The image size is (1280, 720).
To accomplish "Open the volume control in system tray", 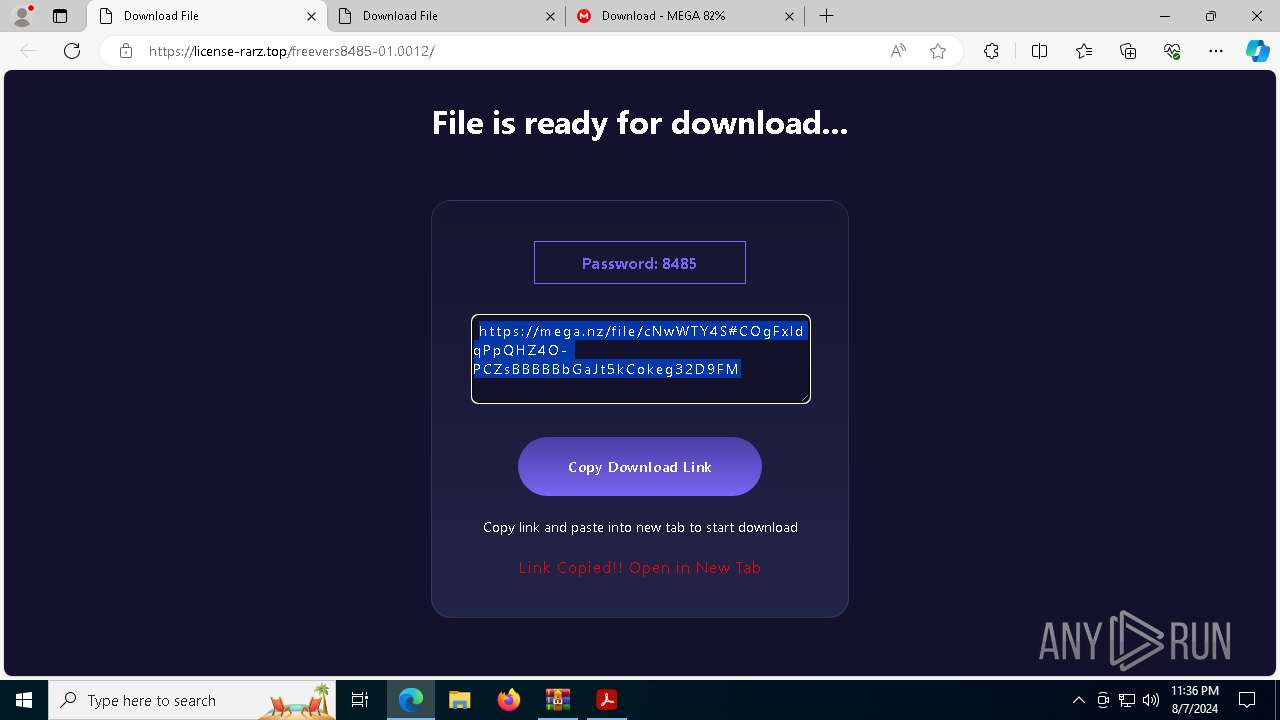I will click(1151, 700).
